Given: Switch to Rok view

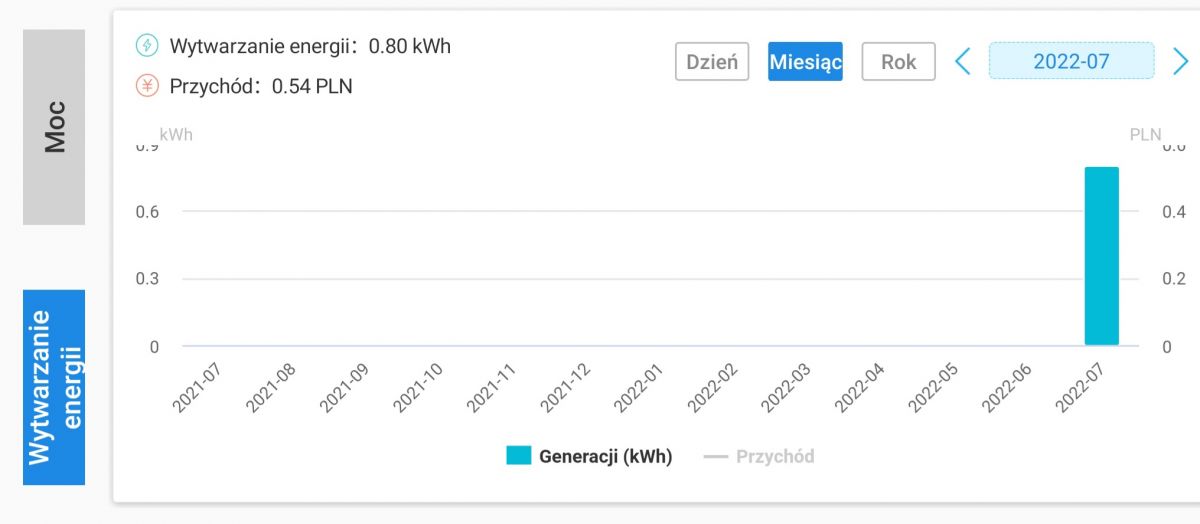Looking at the screenshot, I should pos(898,62).
